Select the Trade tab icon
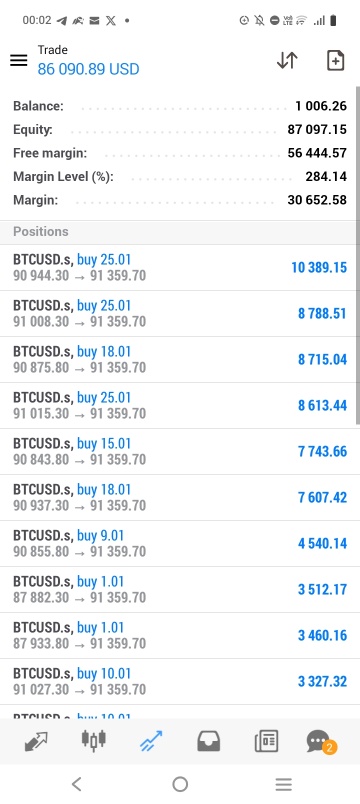This screenshot has height=804, width=360. 151,741
